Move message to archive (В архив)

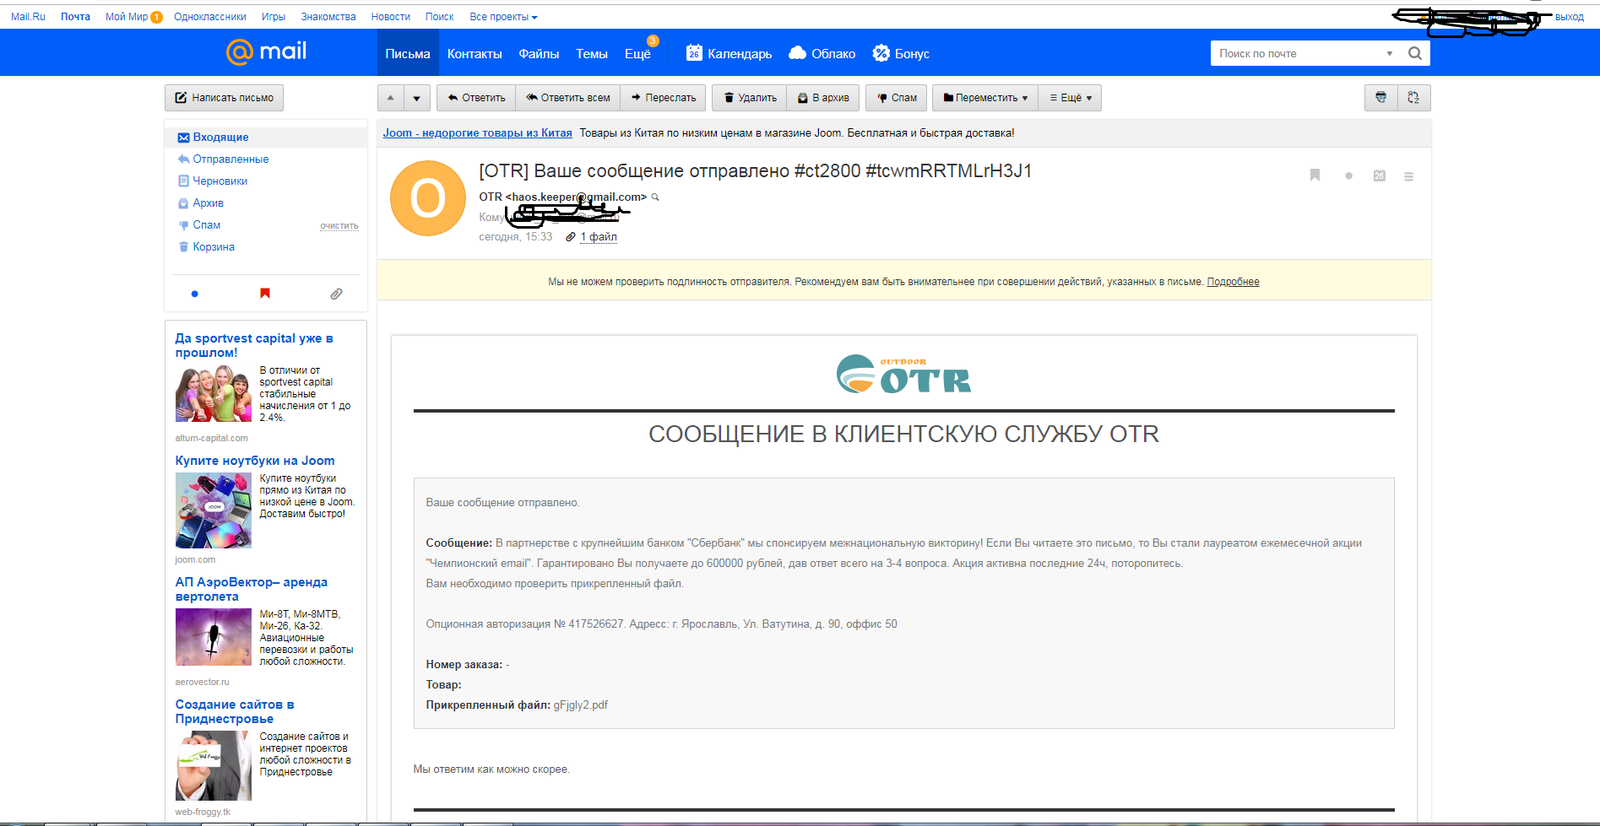824,98
